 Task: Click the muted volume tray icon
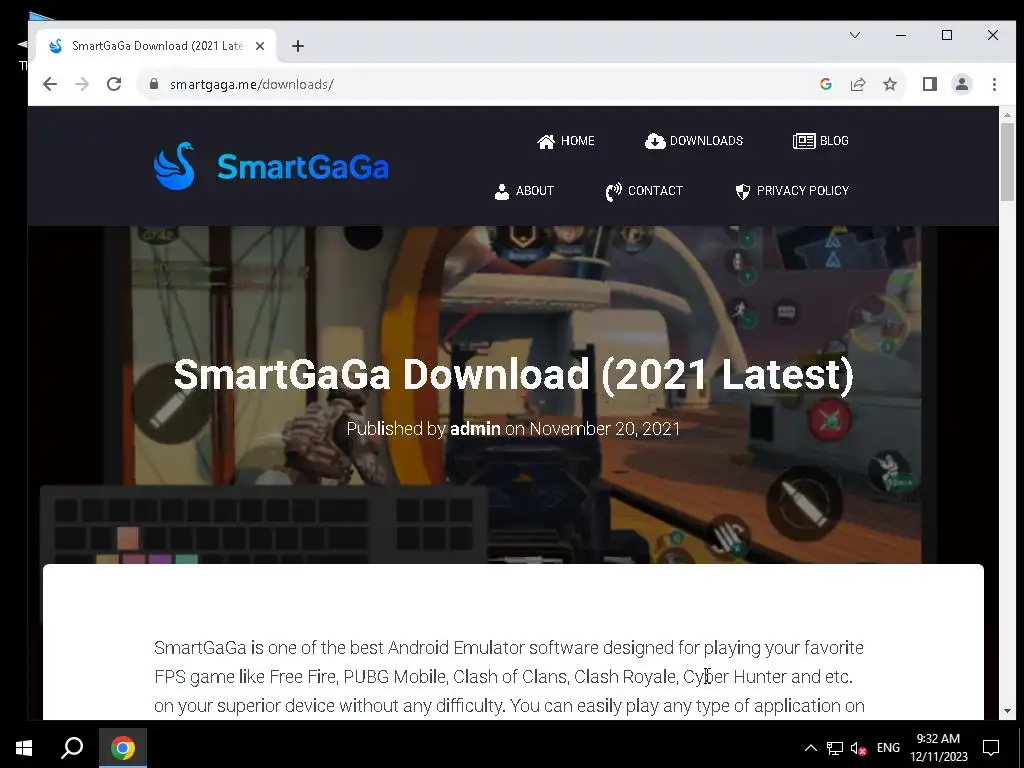coord(858,748)
